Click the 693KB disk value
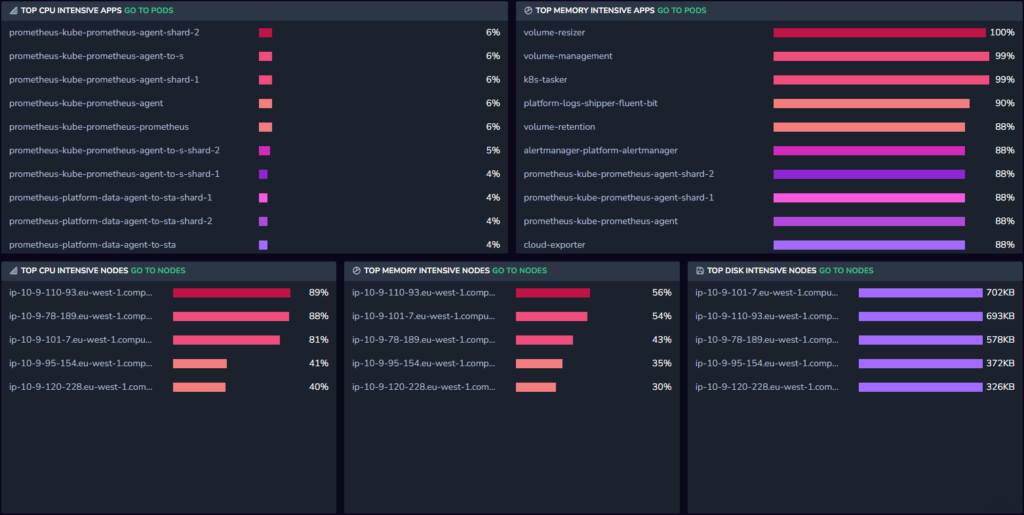This screenshot has width=1024, height=515. click(1000, 316)
